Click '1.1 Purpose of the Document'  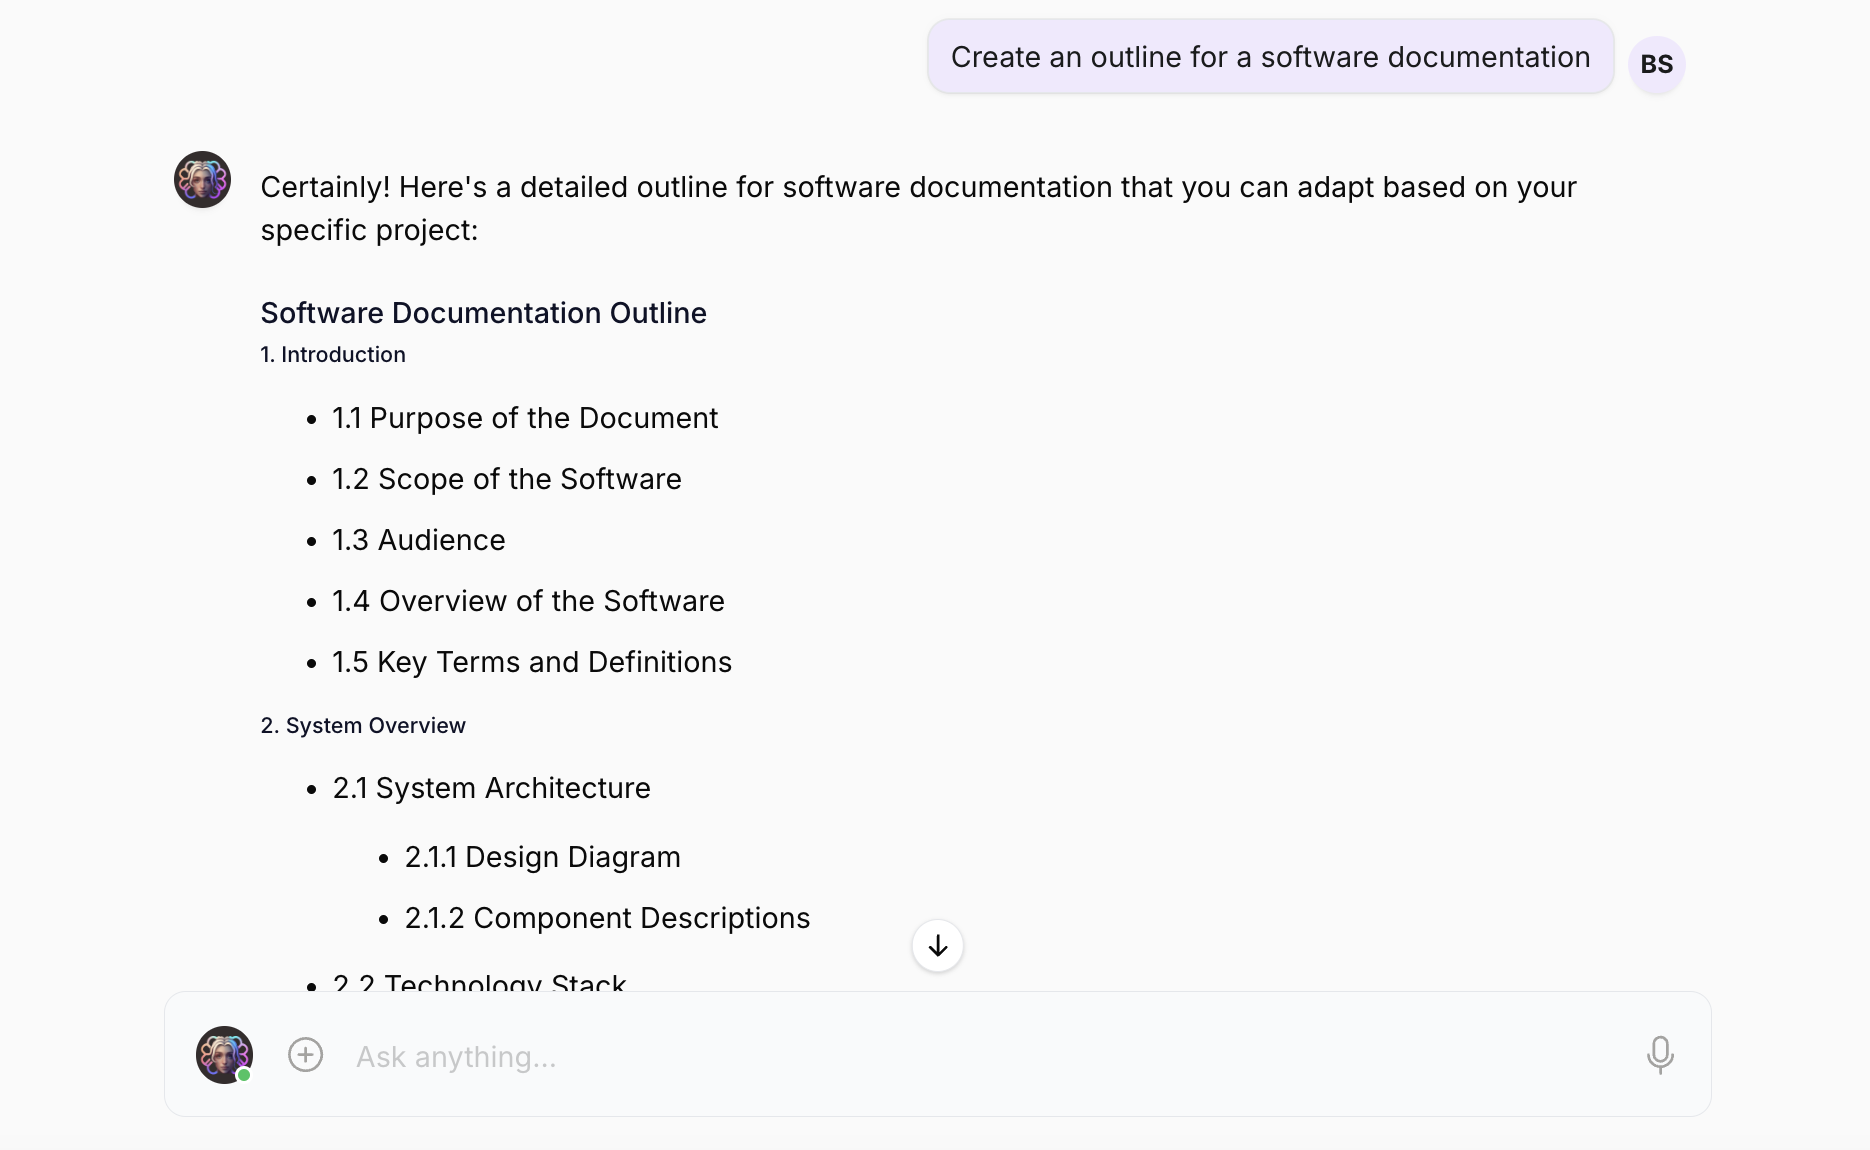tap(525, 418)
